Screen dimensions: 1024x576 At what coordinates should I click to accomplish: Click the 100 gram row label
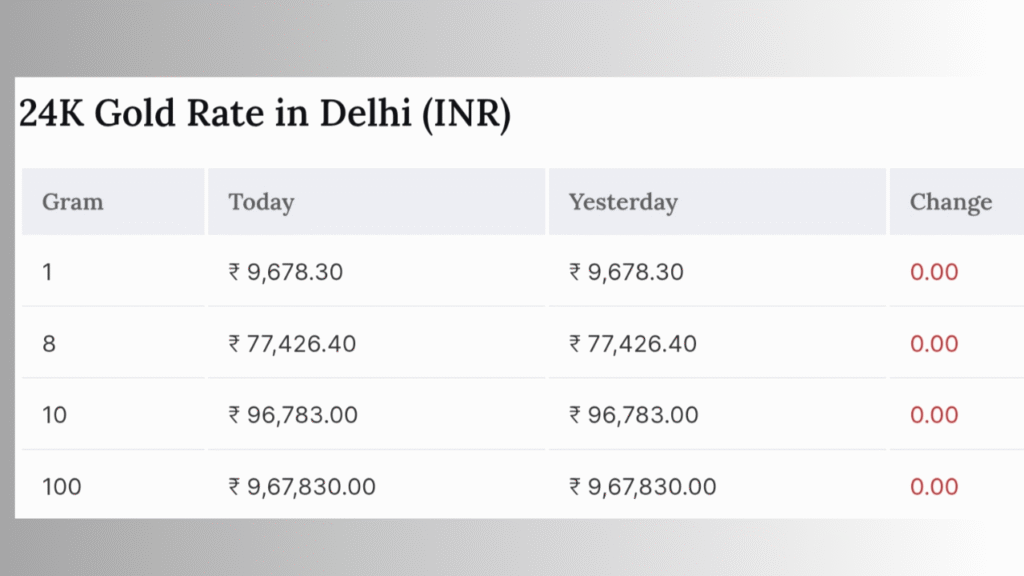tap(62, 487)
